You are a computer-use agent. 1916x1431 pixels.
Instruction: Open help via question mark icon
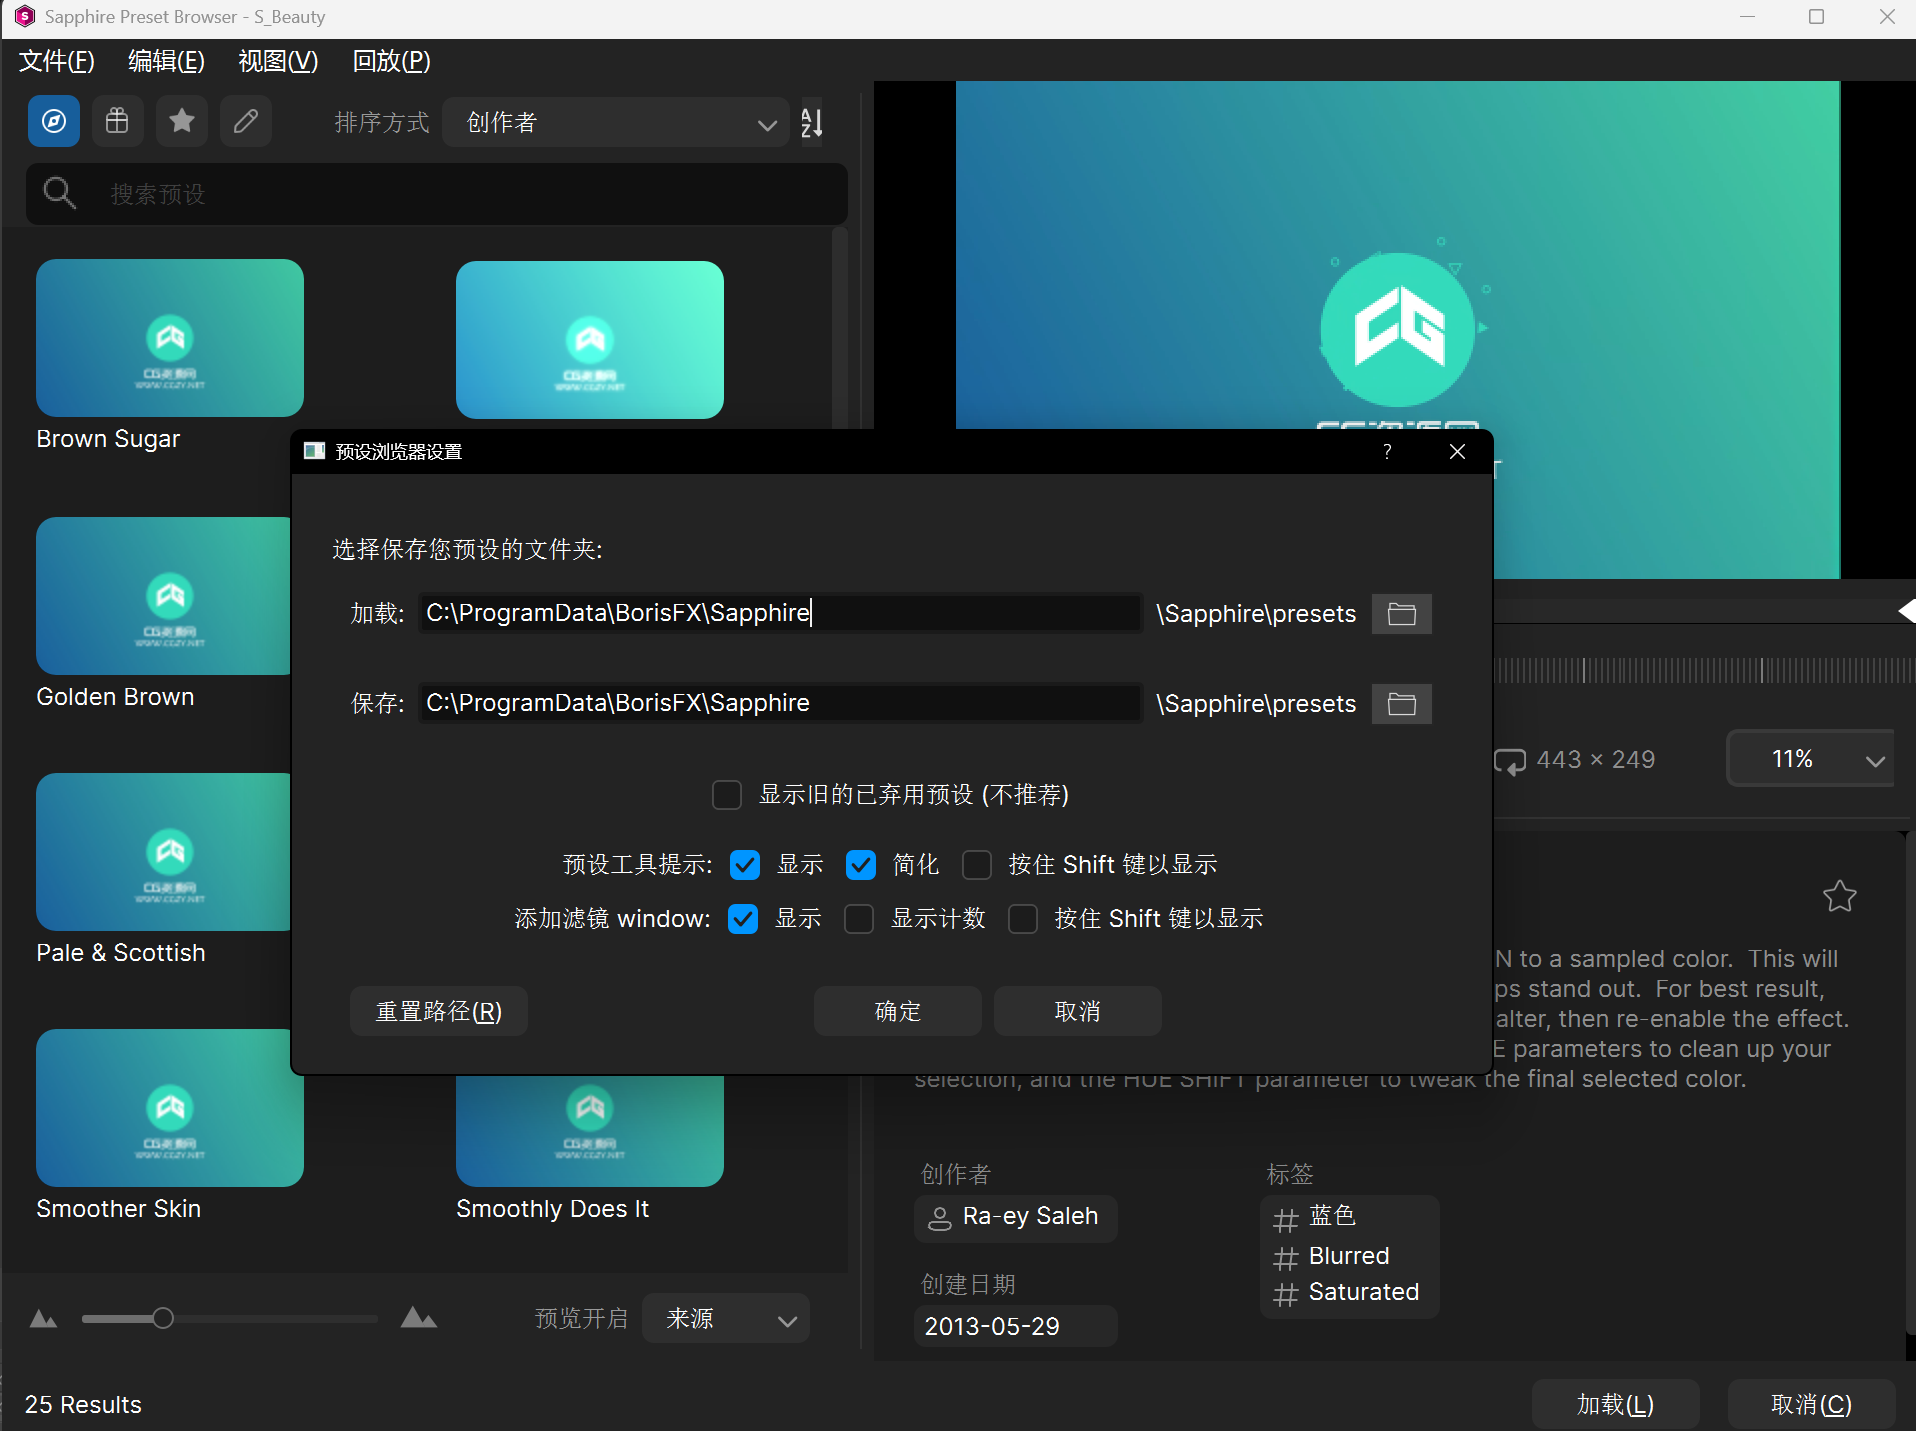click(1388, 451)
